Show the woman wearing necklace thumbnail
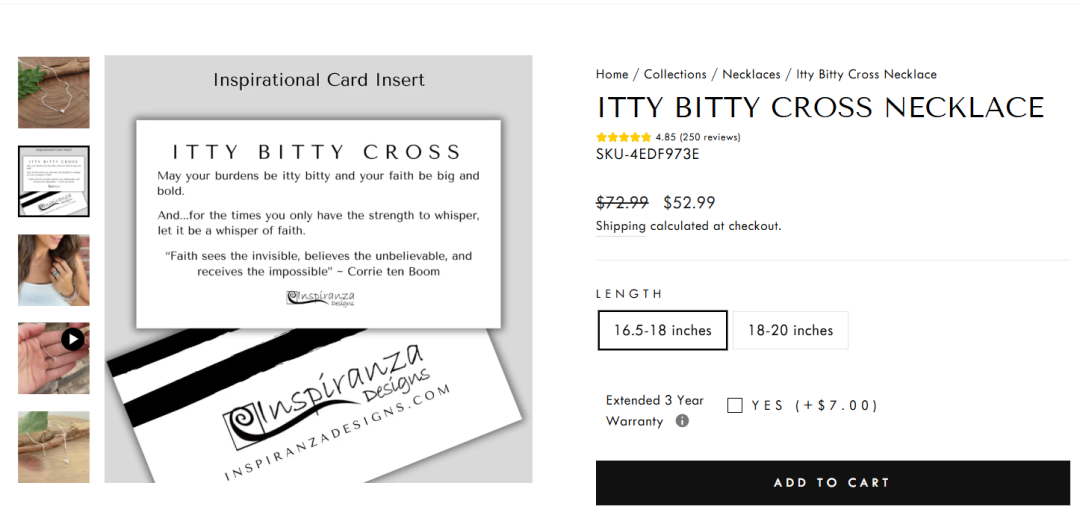1080x527 pixels. [54, 270]
